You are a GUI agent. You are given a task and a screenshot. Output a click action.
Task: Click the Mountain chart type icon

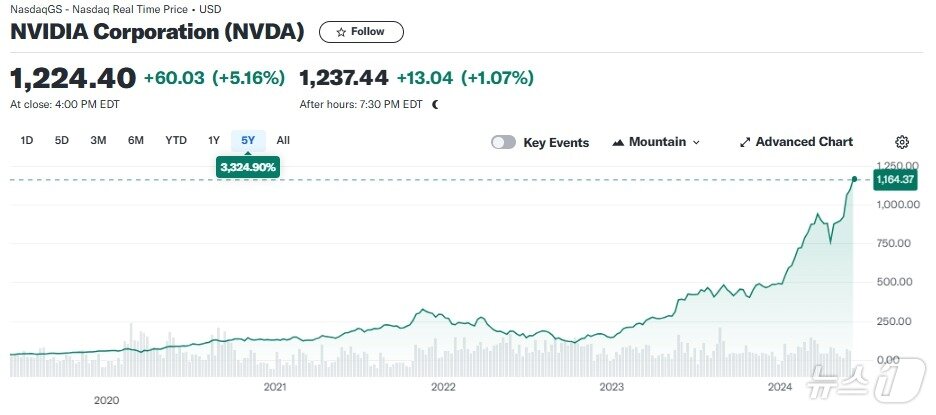(x=617, y=142)
